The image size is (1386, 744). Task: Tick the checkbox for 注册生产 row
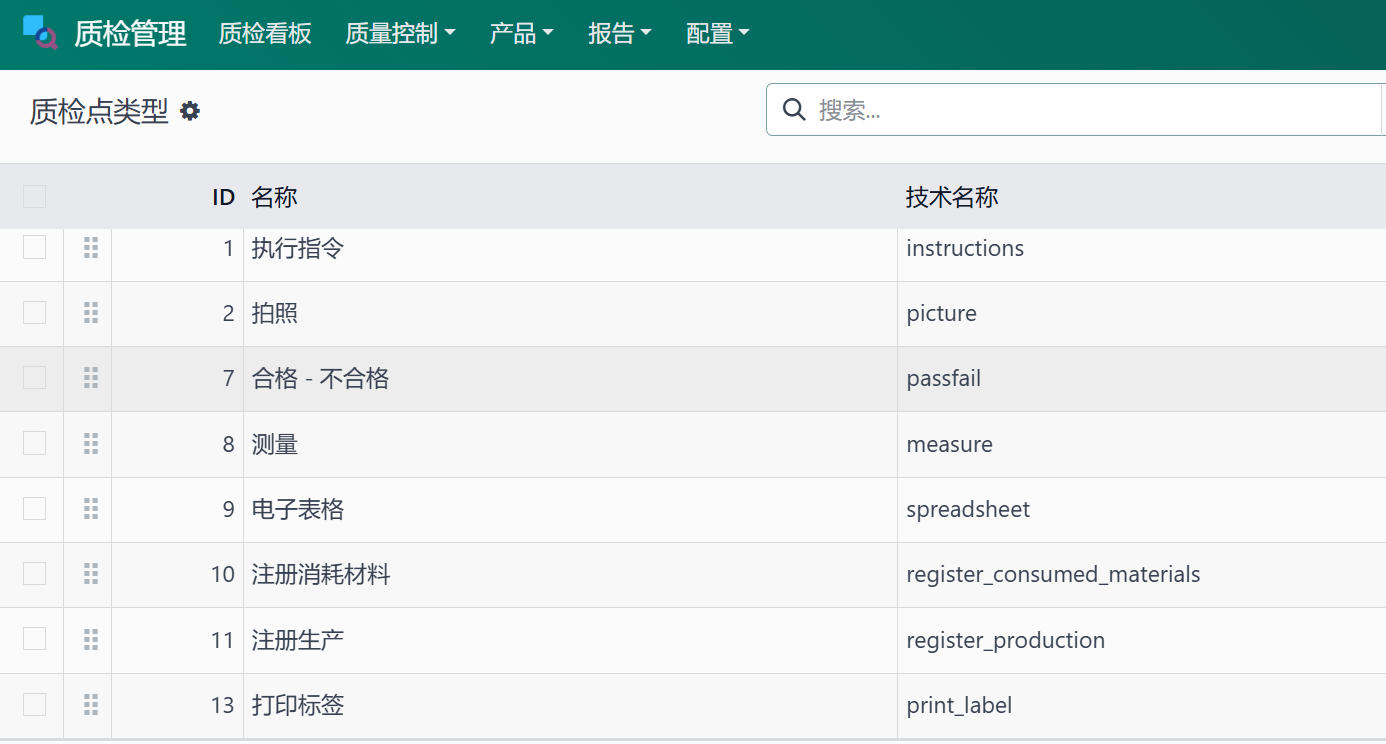tap(34, 639)
